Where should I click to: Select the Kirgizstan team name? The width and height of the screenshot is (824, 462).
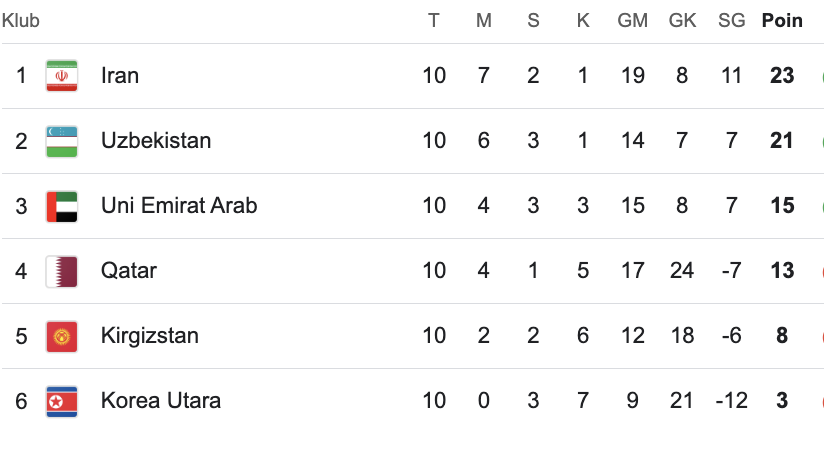[x=150, y=336]
